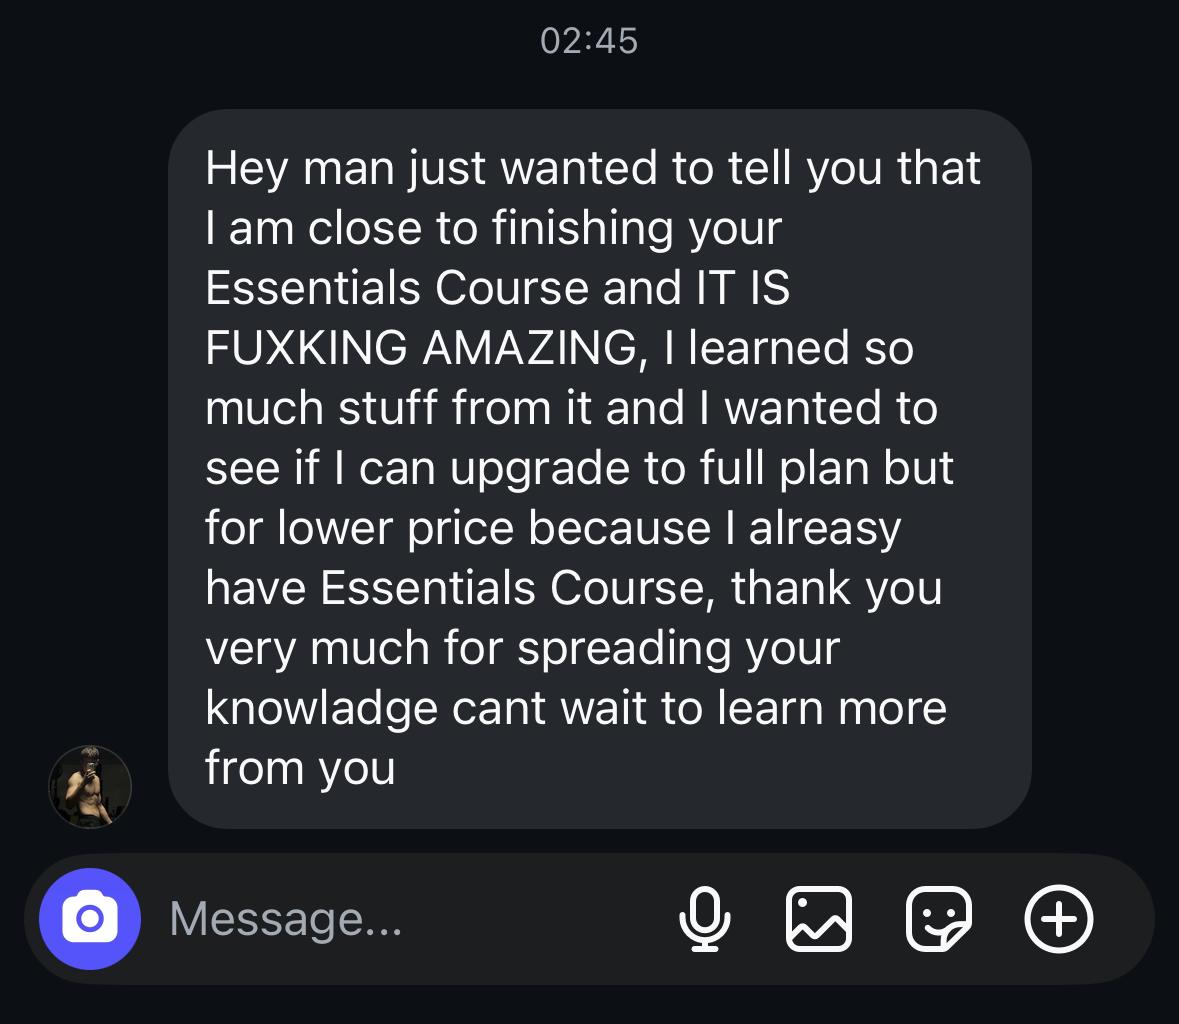
Task: Focus the Message... text field
Action: click(x=414, y=919)
